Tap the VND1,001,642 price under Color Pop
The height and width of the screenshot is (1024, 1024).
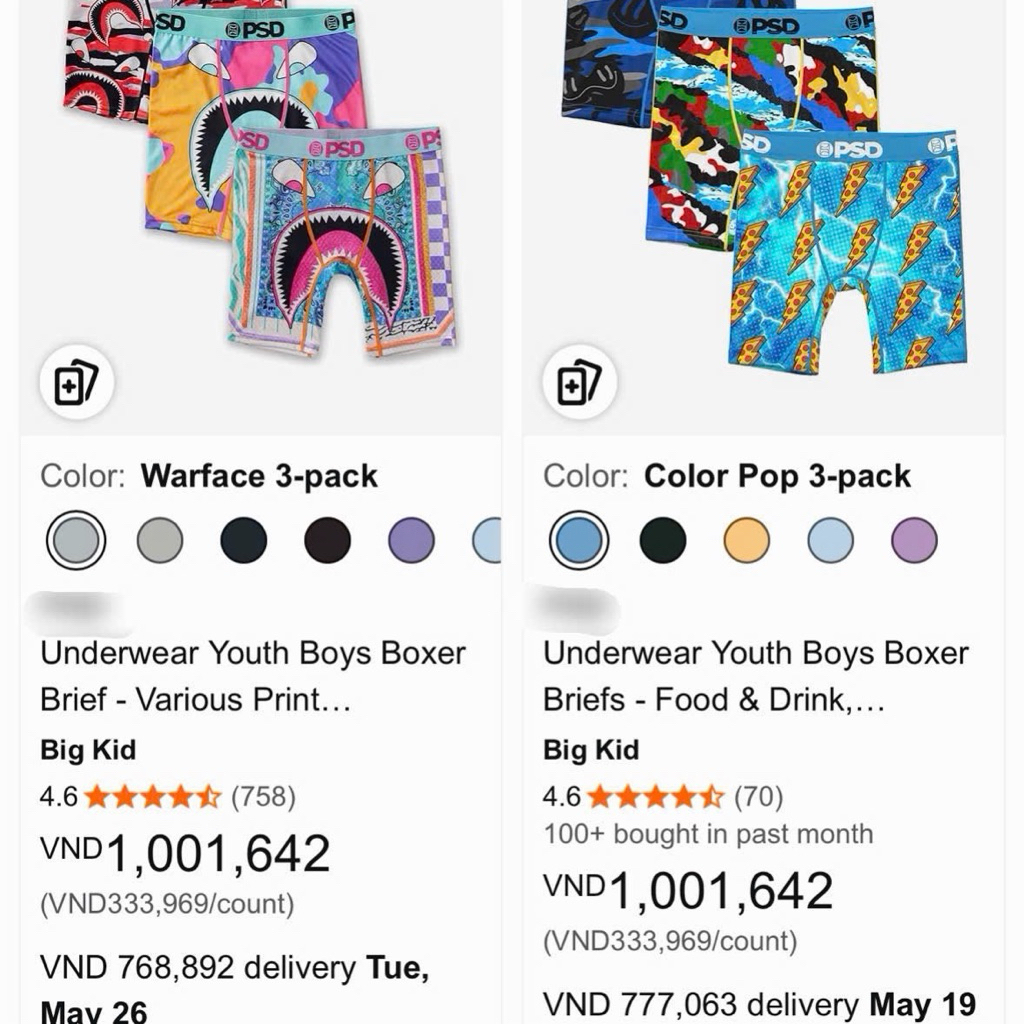coord(688,890)
